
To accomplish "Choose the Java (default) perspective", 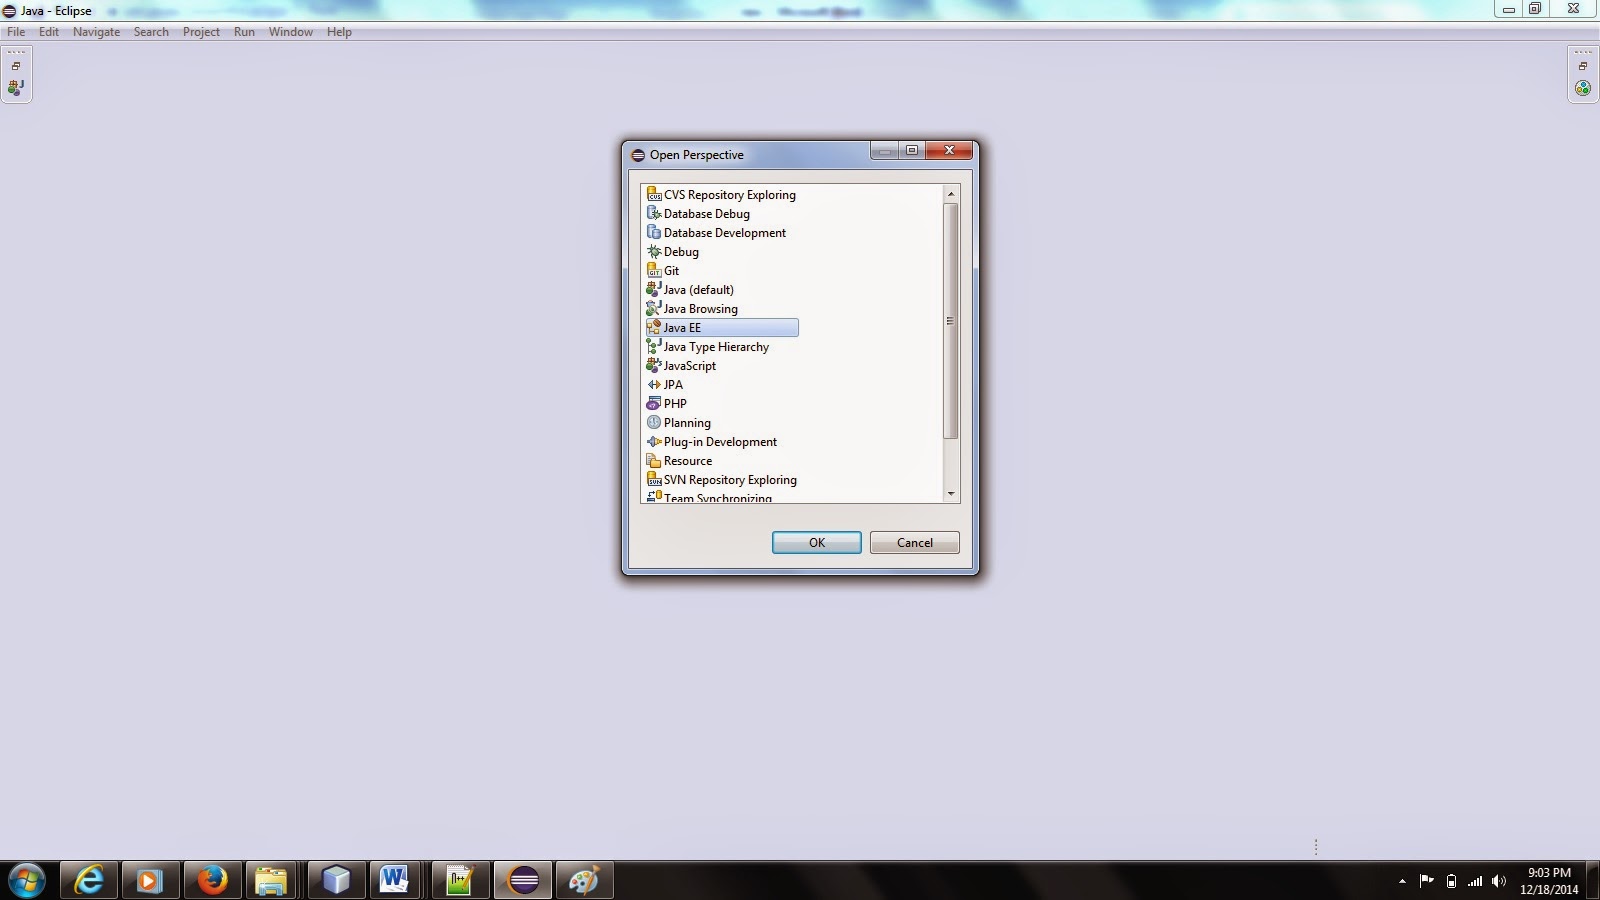I will point(690,290).
